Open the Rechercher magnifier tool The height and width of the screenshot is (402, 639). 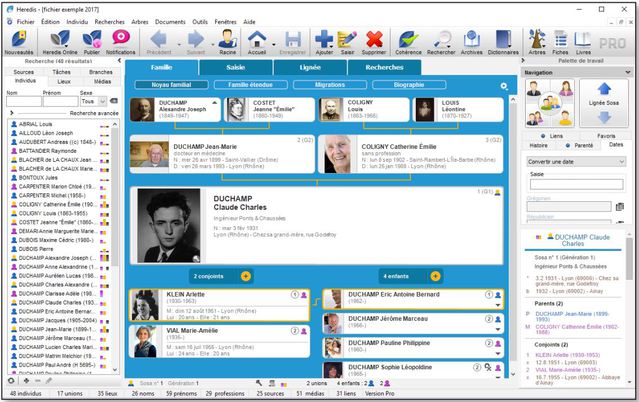[x=441, y=42]
